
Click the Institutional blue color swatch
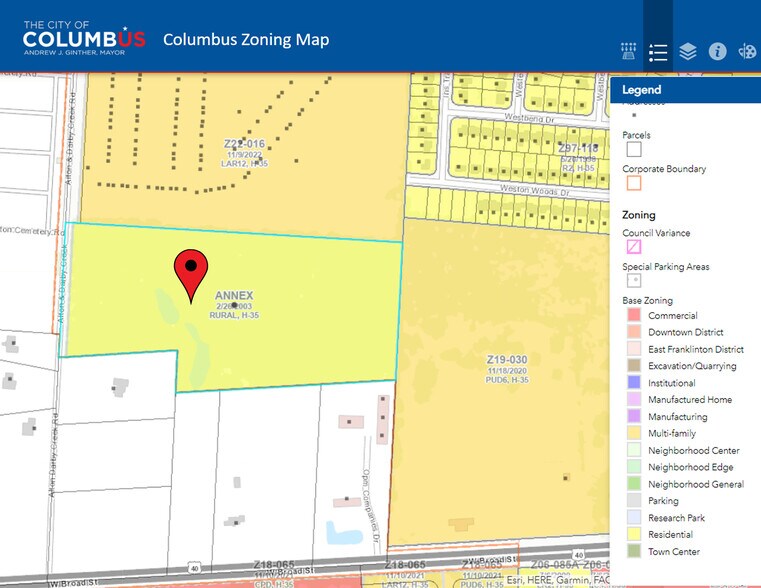coord(633,383)
